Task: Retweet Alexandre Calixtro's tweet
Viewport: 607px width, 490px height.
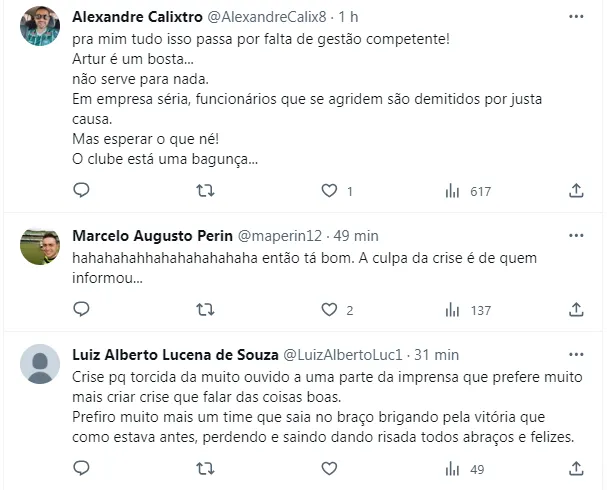Action: point(205,190)
